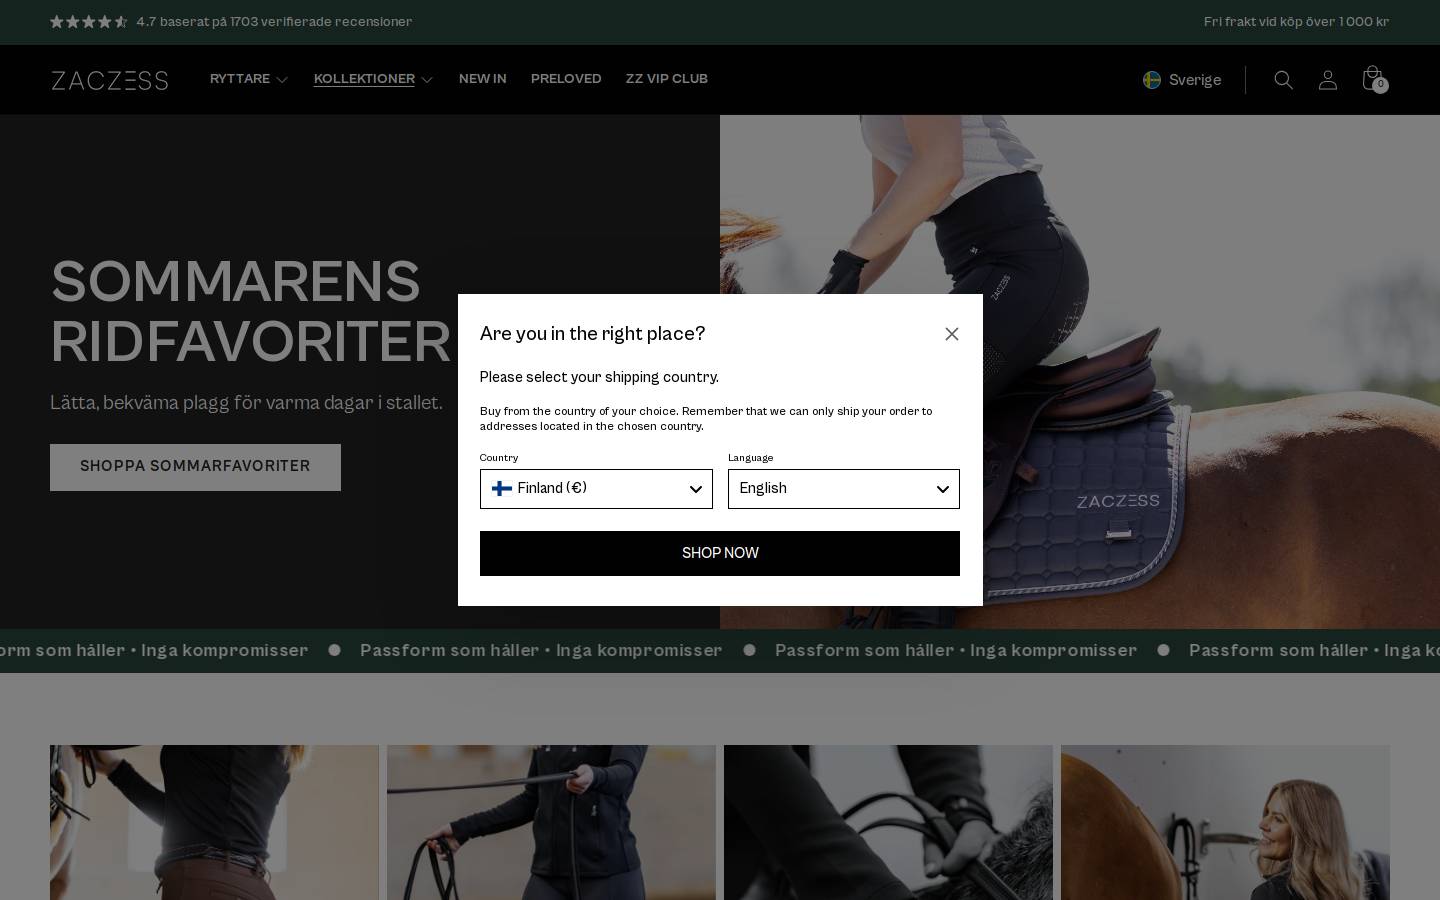
Task: Click the free shipping notice text
Action: tap(1296, 22)
